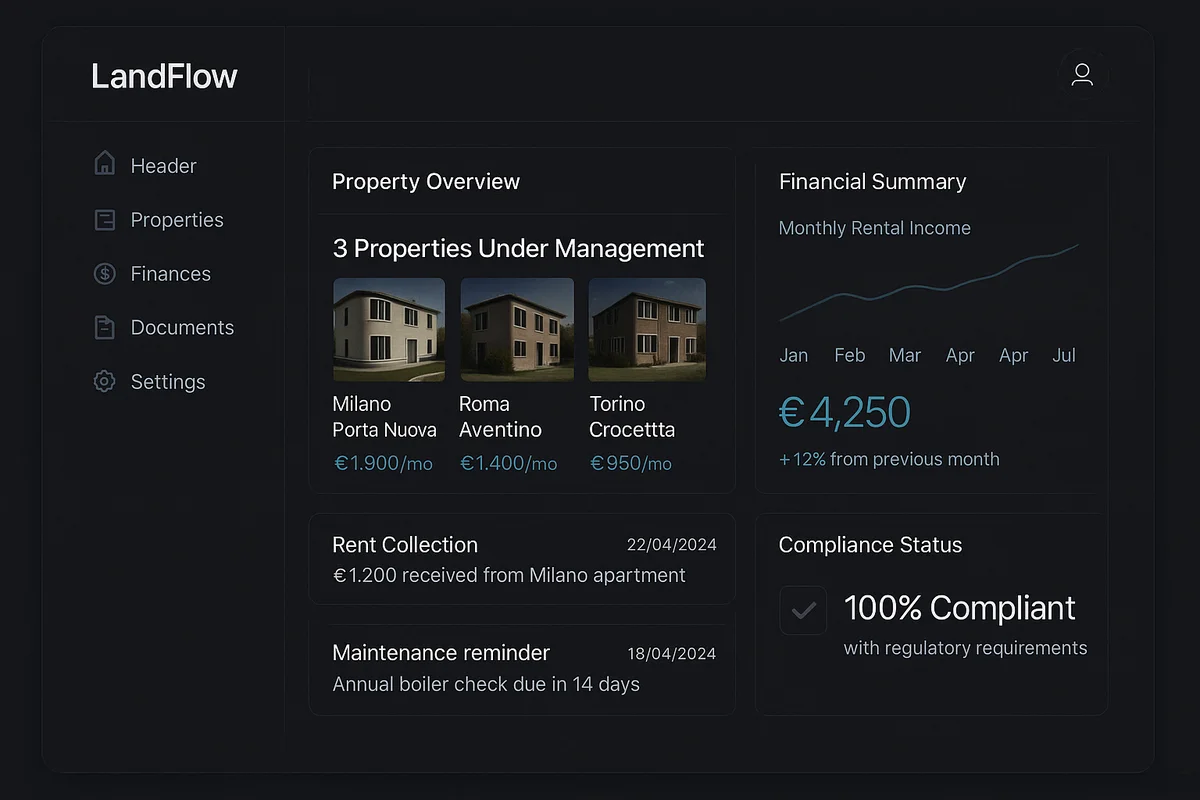Viewport: 1200px width, 800px height.
Task: Click the Monthly Rental Income chart line
Action: pyautogui.click(x=930, y=290)
